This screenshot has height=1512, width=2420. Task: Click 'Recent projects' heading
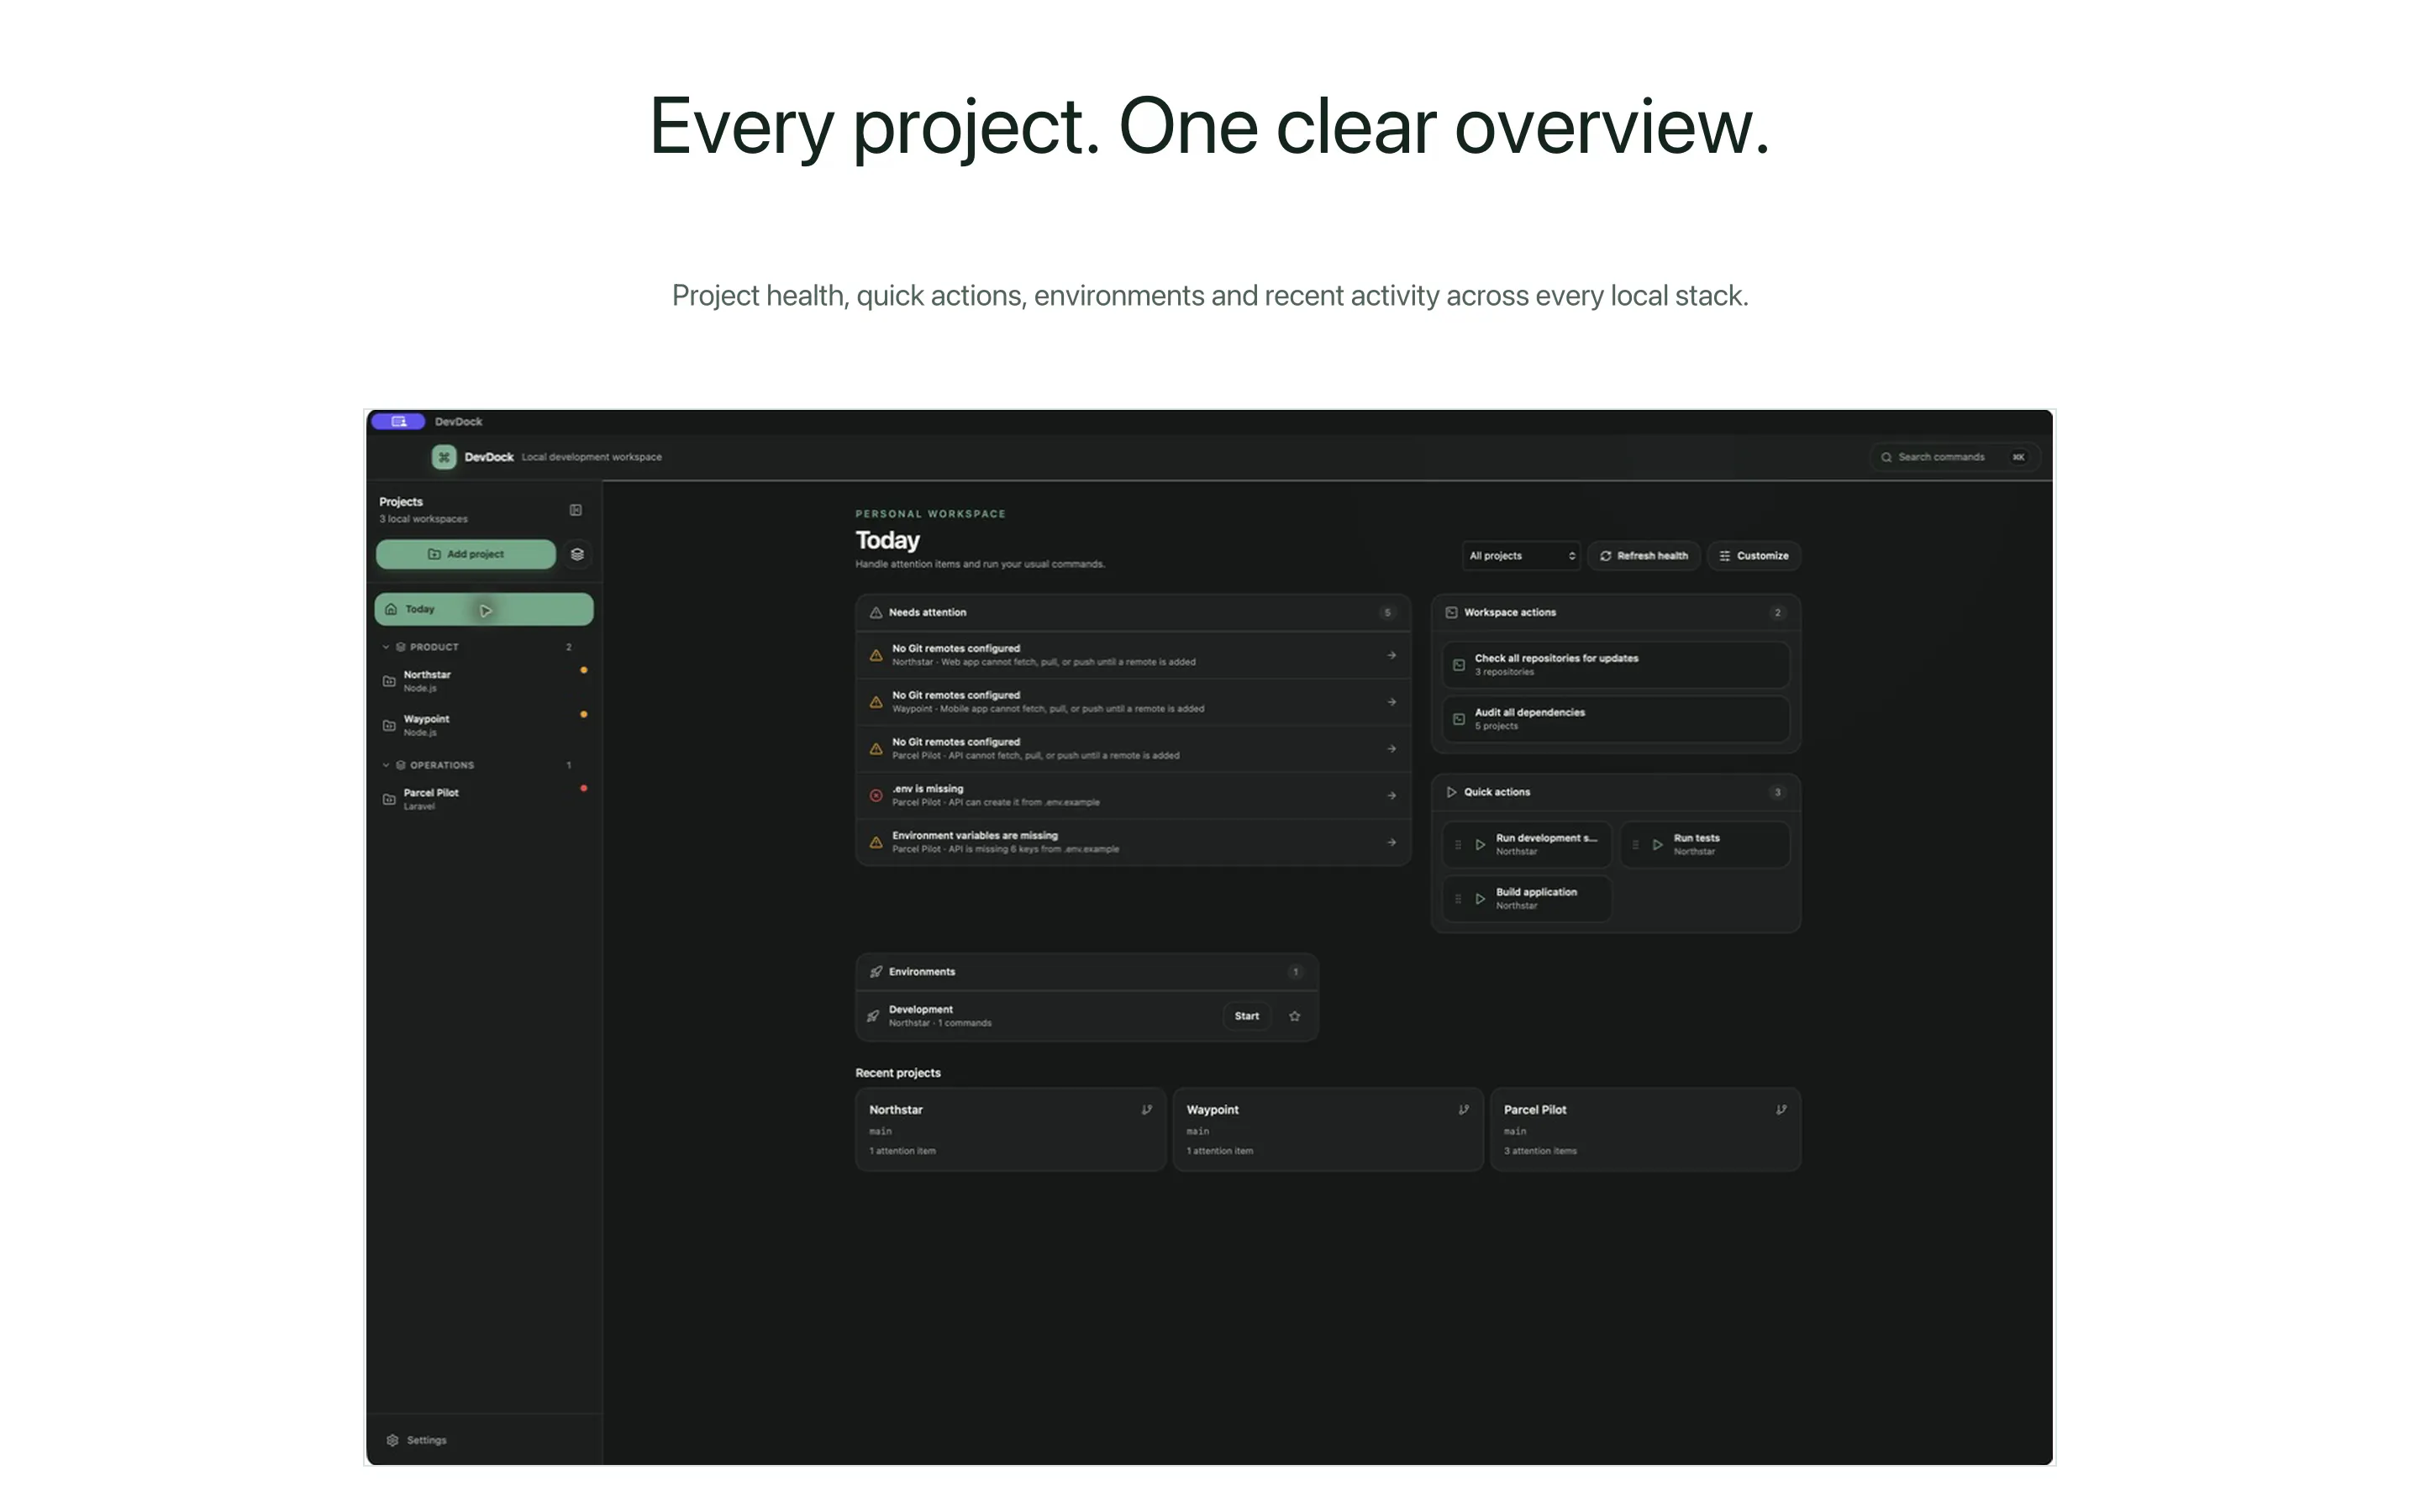point(898,1073)
